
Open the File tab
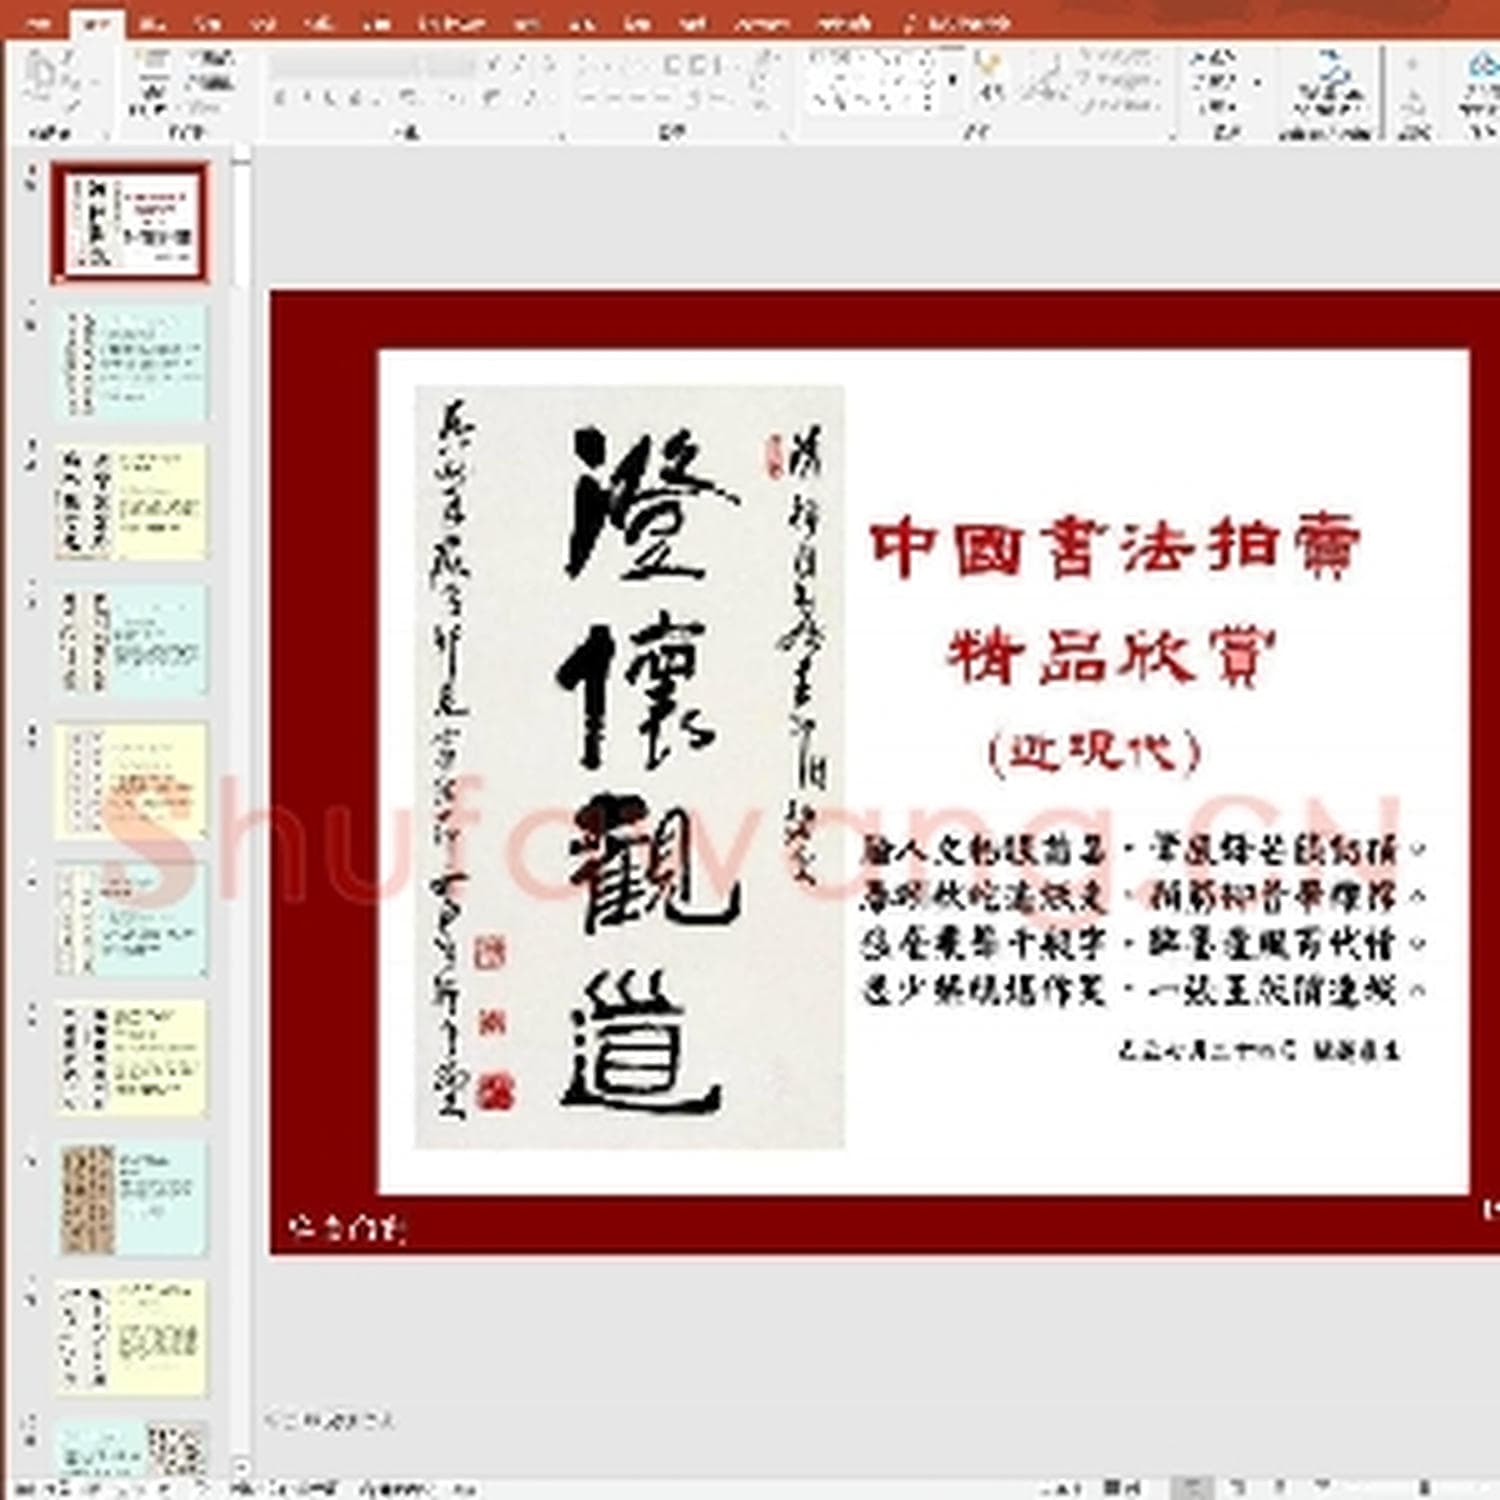40,22
